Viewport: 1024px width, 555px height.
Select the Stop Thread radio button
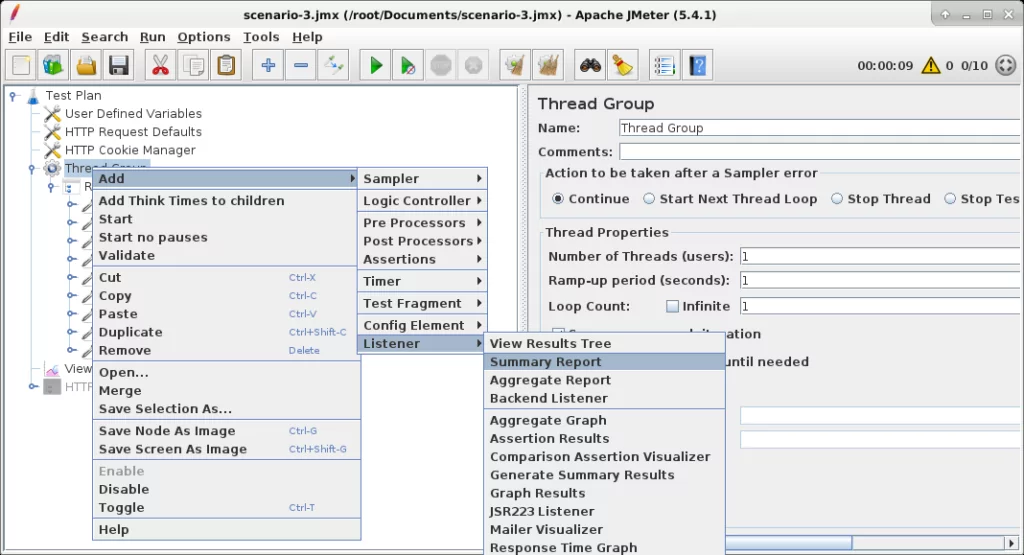click(x=837, y=199)
